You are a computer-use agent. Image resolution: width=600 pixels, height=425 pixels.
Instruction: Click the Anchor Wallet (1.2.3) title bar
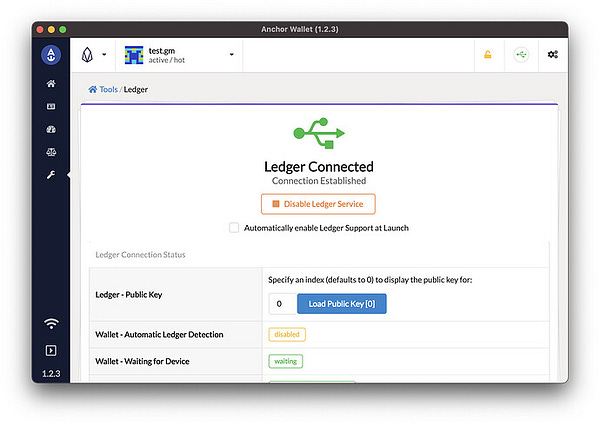tap(300, 29)
